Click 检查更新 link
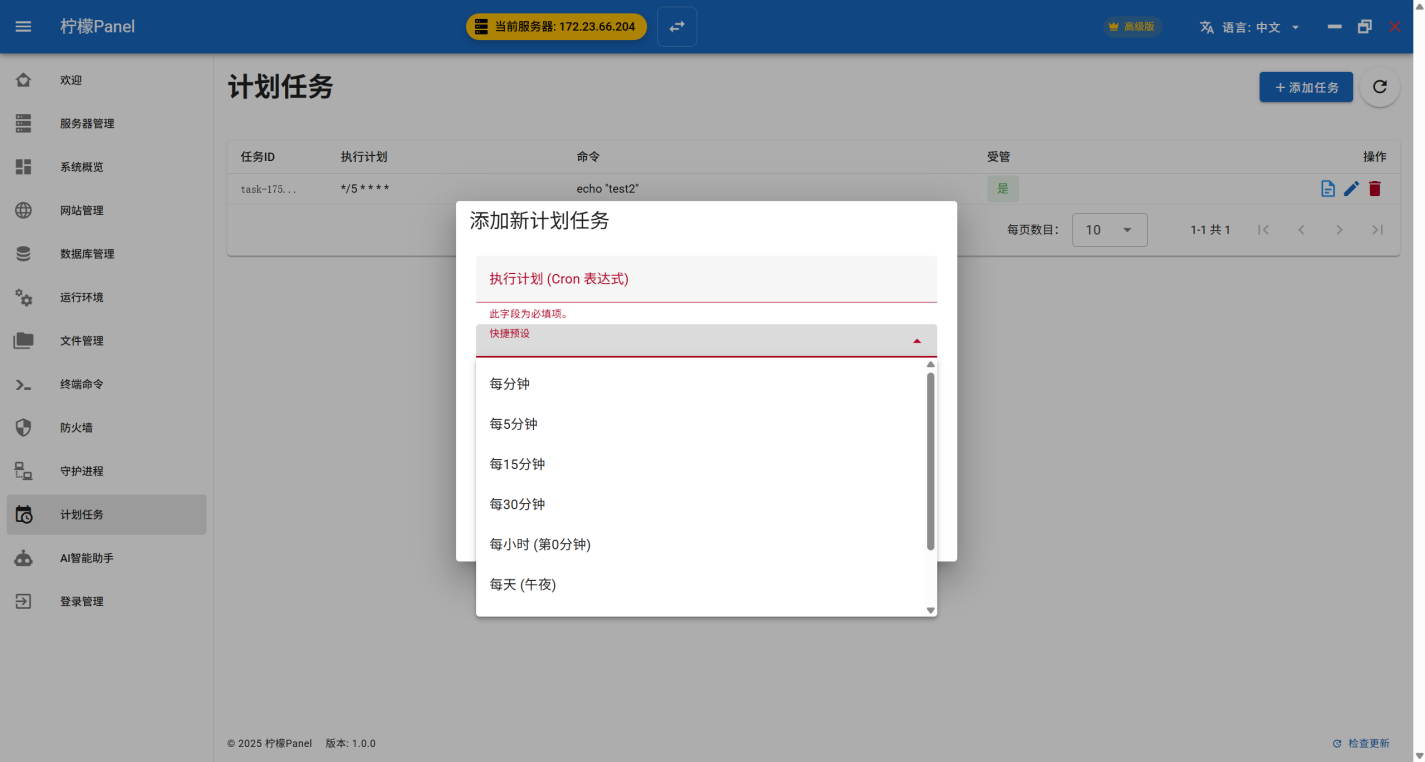The image size is (1425, 762). coord(1361,743)
